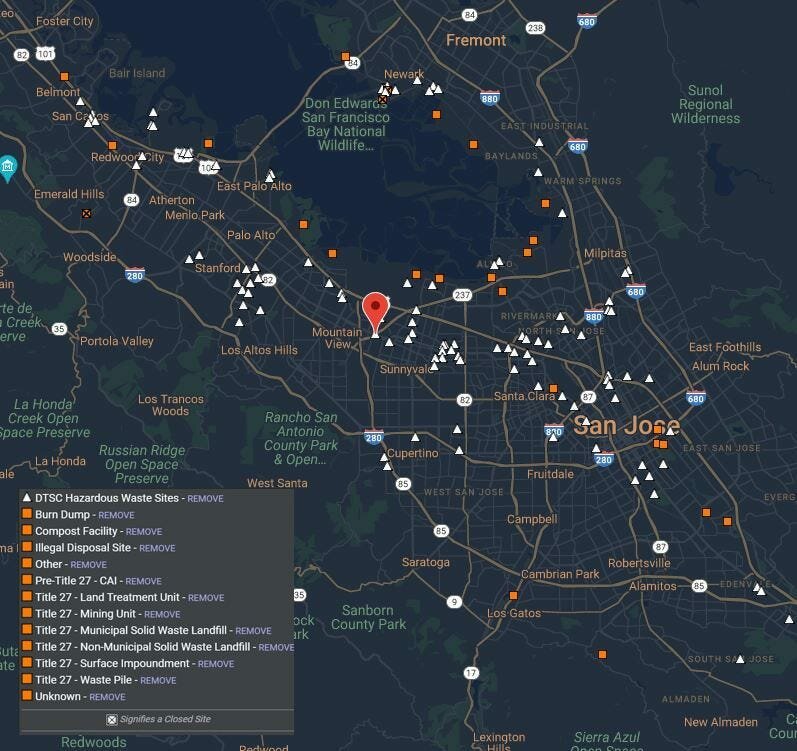797x751 pixels.
Task: Click the red location pin at Mountain View
Action: point(375,311)
